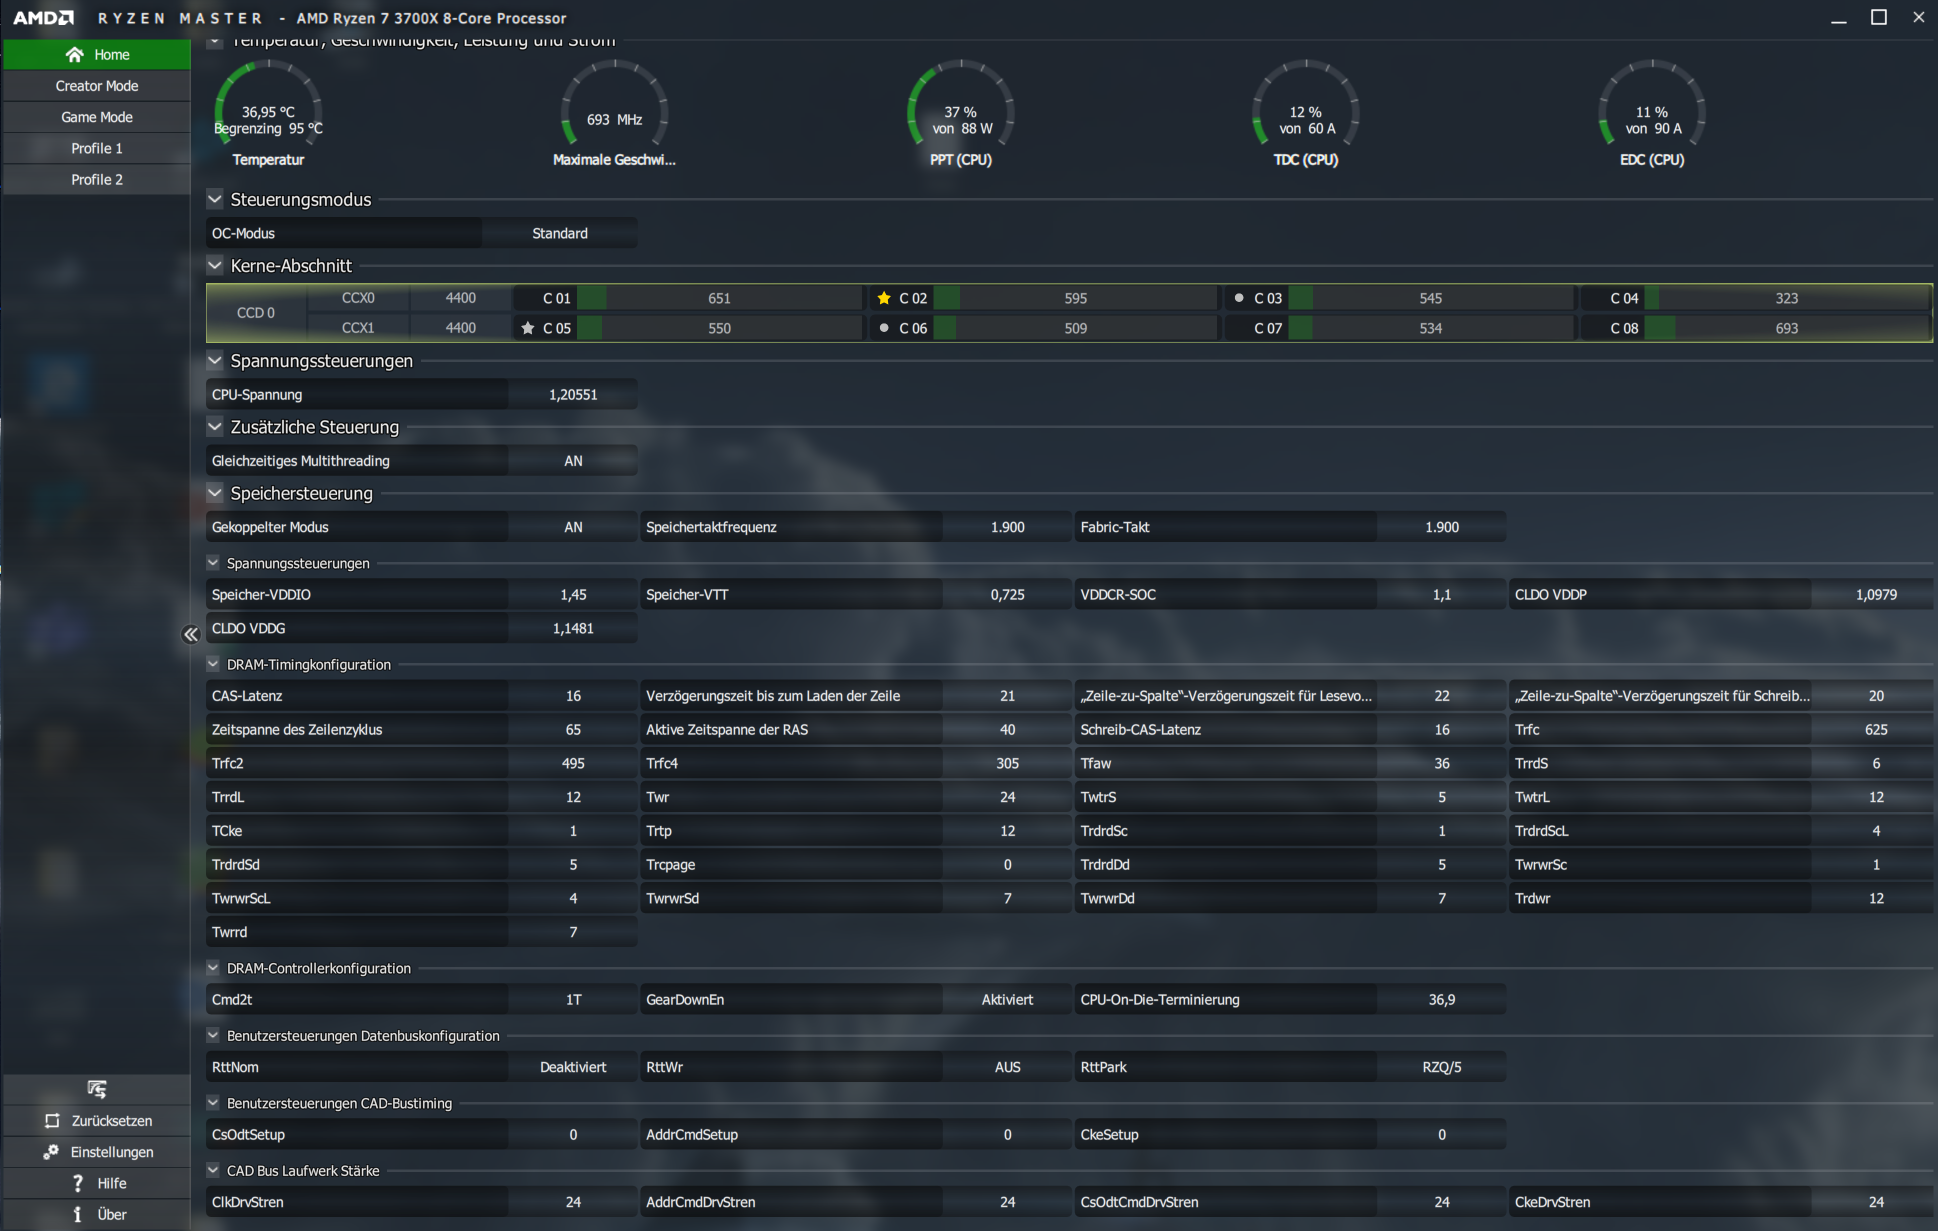Image resolution: width=1938 pixels, height=1231 pixels.
Task: Collapse the DRAM-Timingkonfiguration section
Action: tap(213, 664)
